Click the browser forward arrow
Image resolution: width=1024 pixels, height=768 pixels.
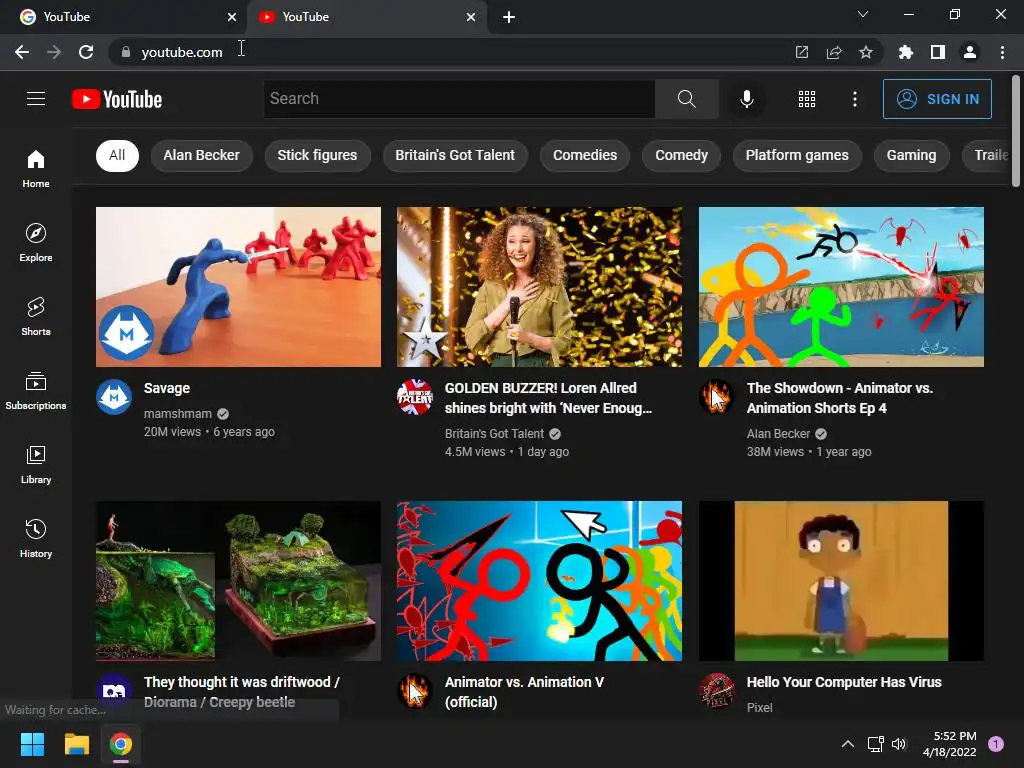[x=54, y=52]
